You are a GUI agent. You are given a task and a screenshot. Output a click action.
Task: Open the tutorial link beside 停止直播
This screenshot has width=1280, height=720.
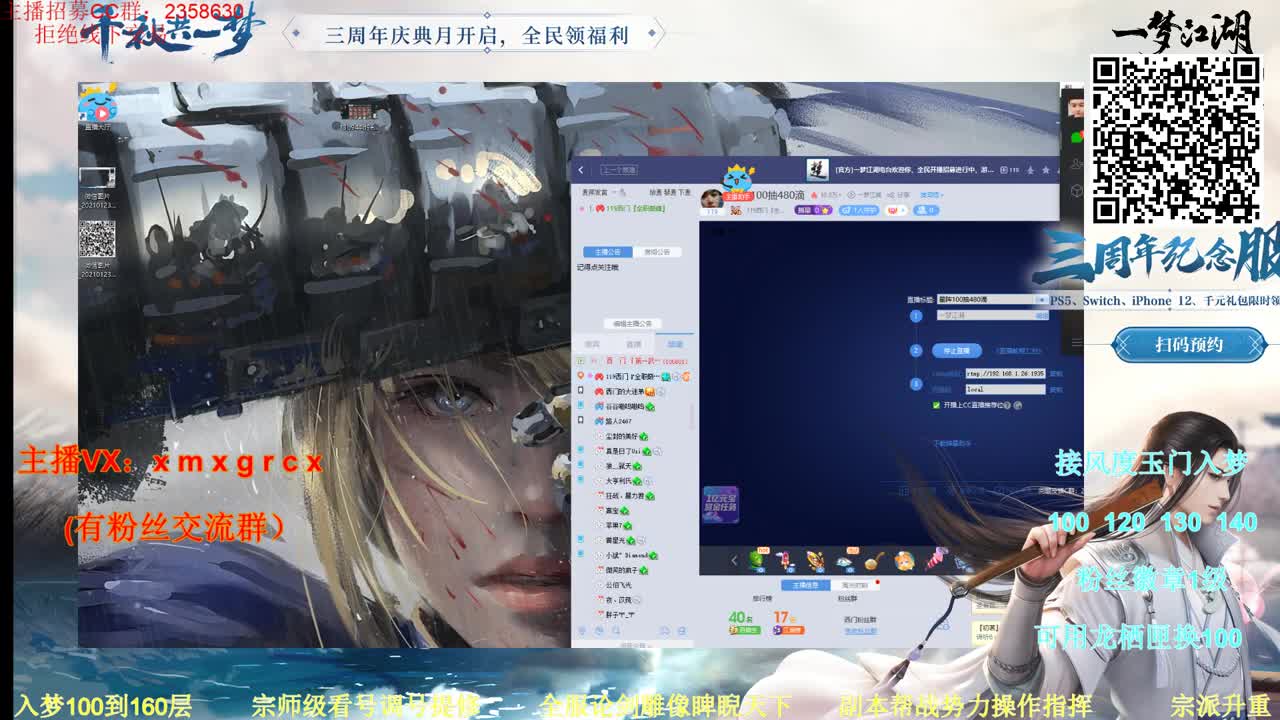pos(1019,350)
